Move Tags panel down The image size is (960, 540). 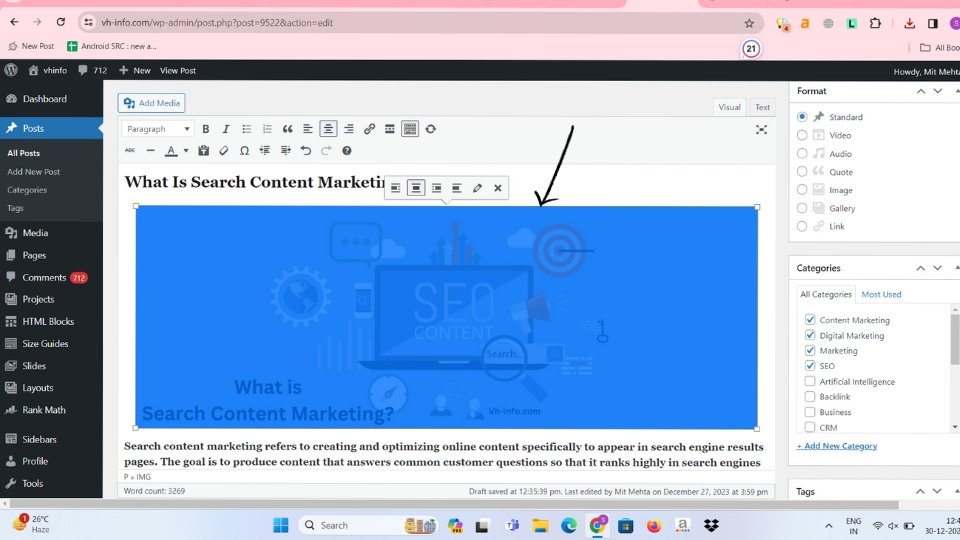937,491
